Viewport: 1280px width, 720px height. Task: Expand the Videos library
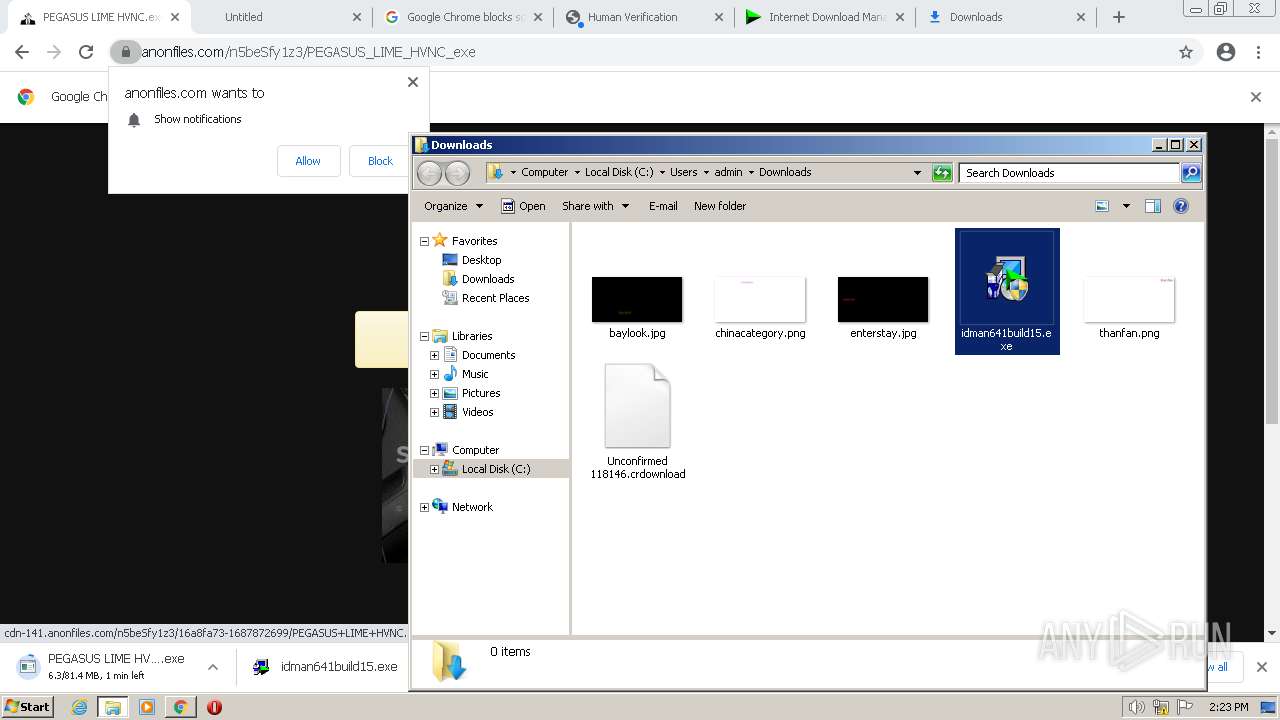click(x=434, y=412)
